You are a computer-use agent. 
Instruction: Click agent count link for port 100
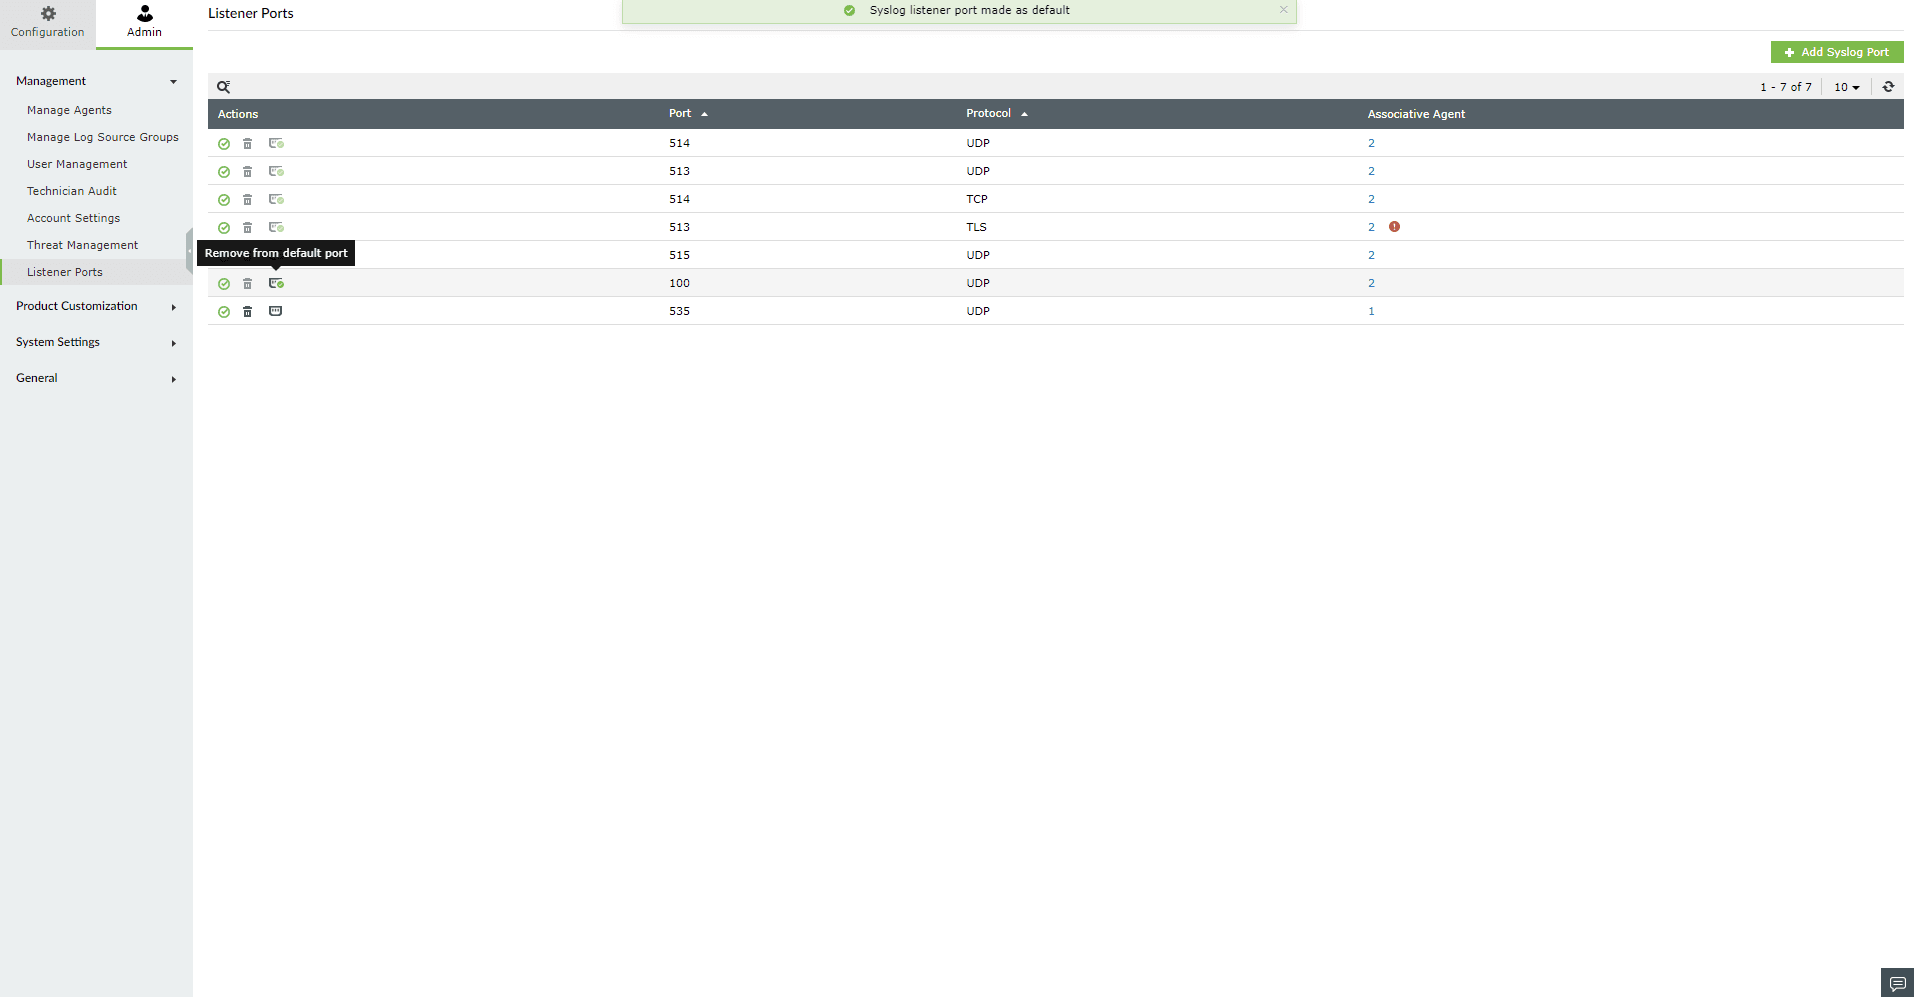[1371, 283]
